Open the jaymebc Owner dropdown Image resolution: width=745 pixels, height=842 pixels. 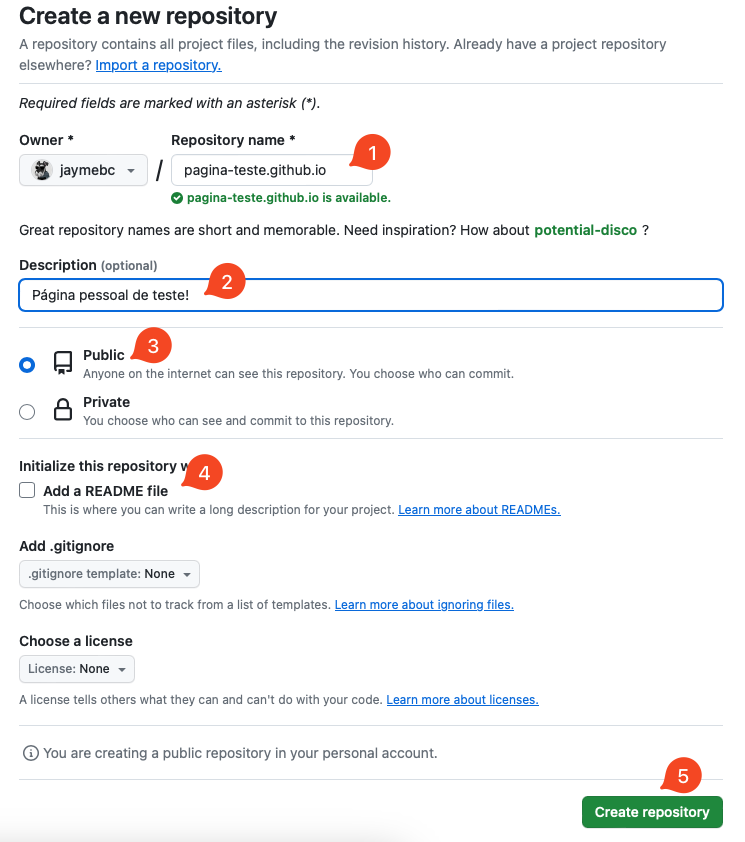(x=84, y=170)
